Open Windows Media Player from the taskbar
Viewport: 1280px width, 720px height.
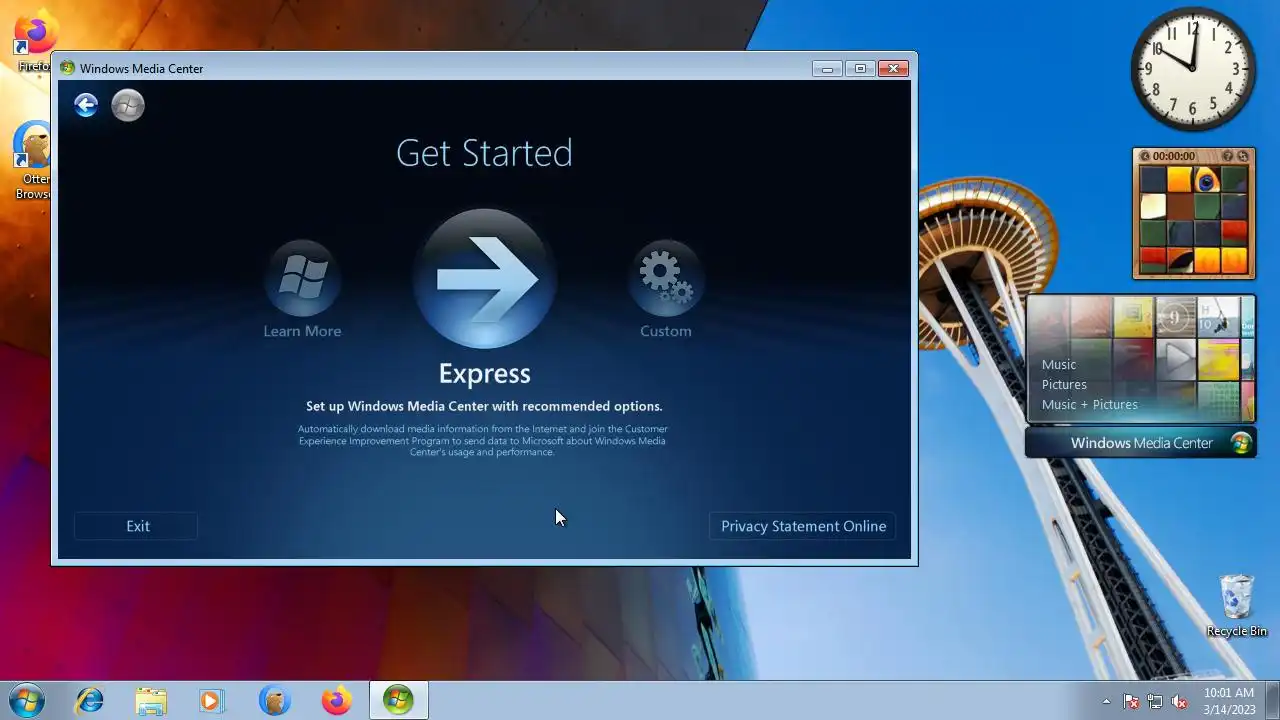pos(212,701)
